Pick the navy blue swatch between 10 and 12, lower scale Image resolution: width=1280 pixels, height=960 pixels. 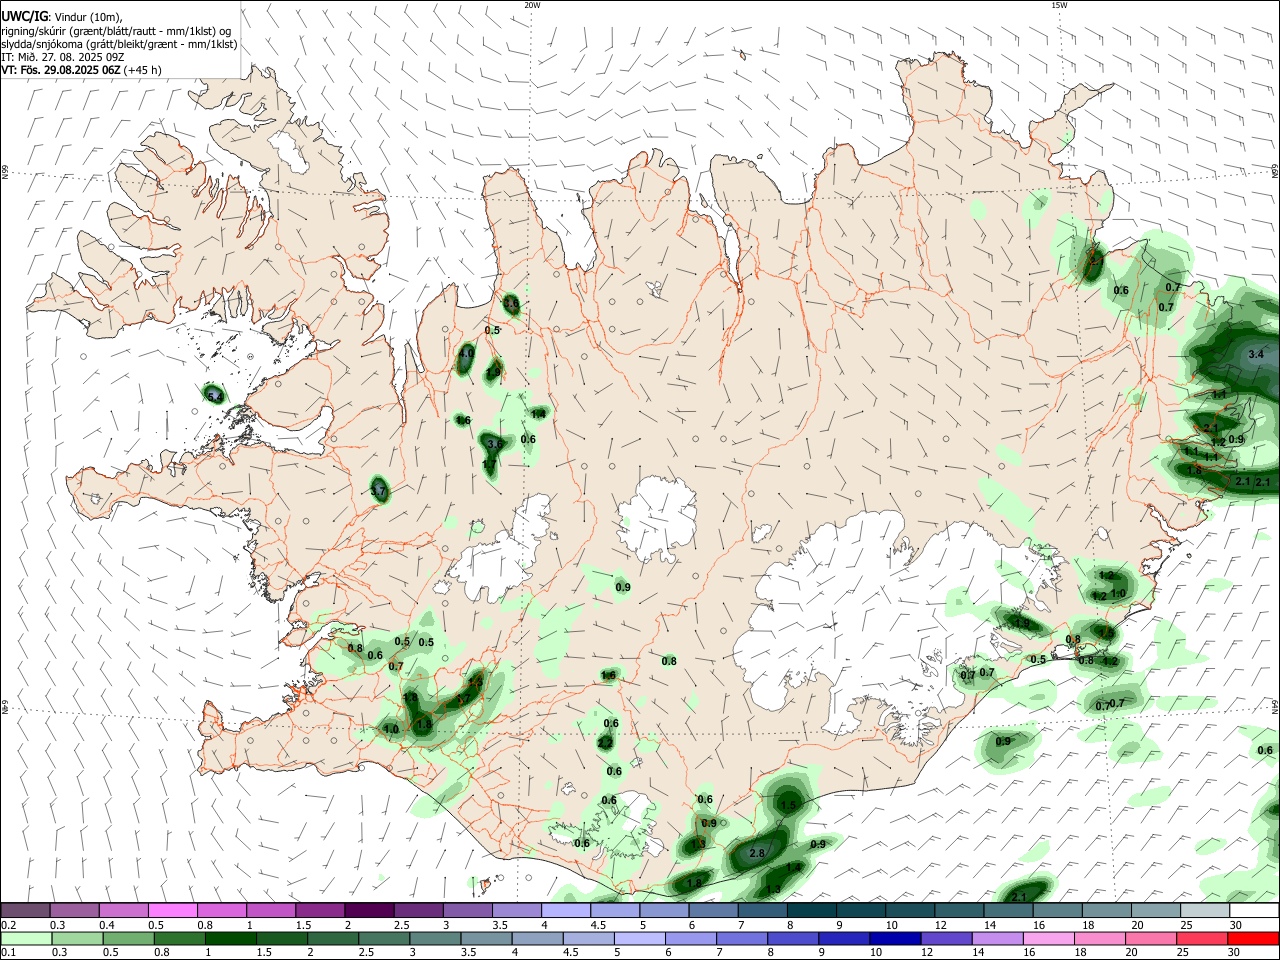[x=894, y=938]
